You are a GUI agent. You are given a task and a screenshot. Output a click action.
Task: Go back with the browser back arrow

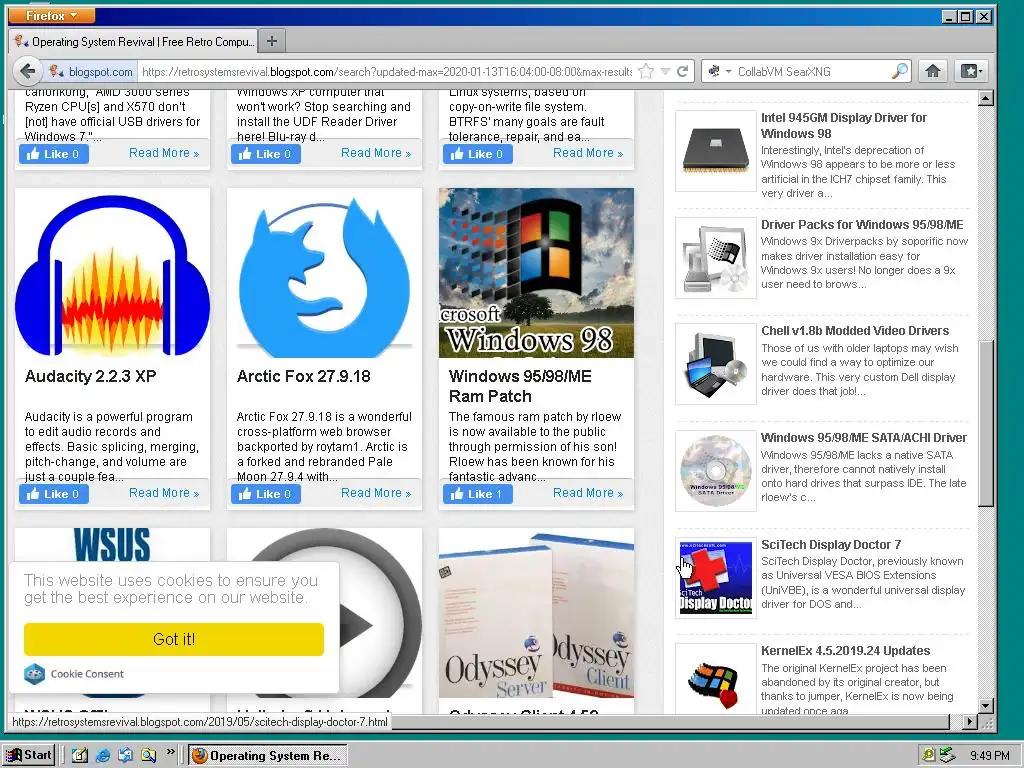[27, 71]
